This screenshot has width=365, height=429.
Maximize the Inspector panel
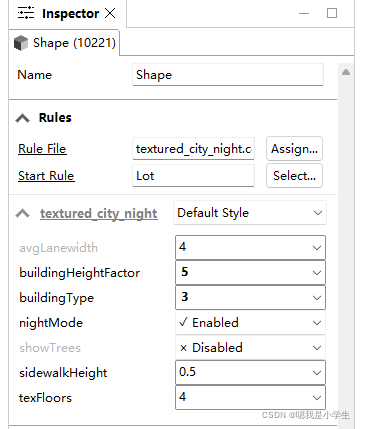(x=332, y=13)
